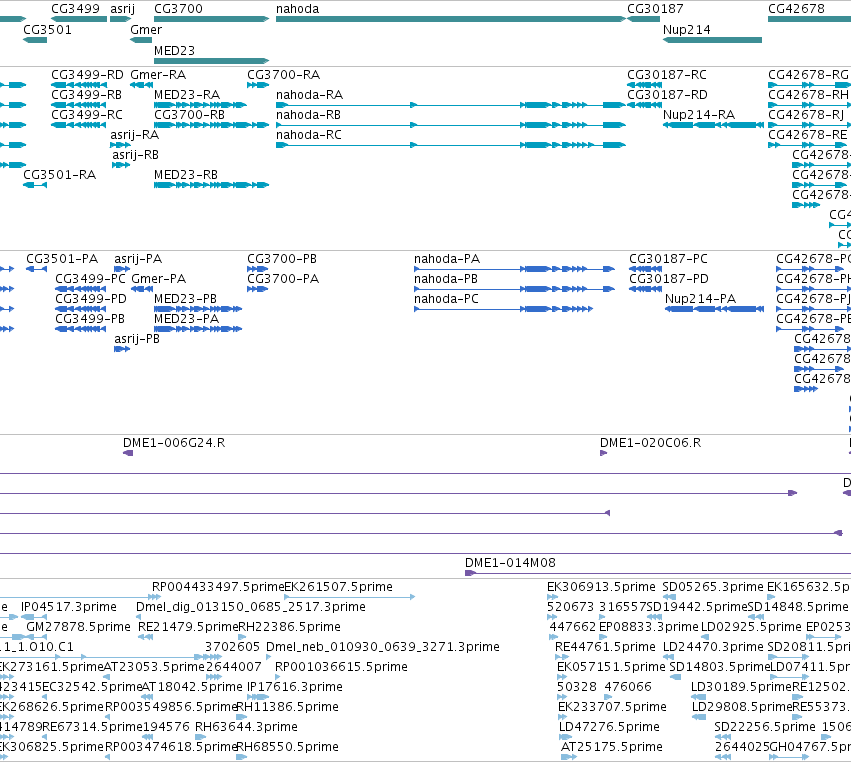Select transcript CG3499-RC label
This screenshot has height=762, width=851.
click(87, 115)
